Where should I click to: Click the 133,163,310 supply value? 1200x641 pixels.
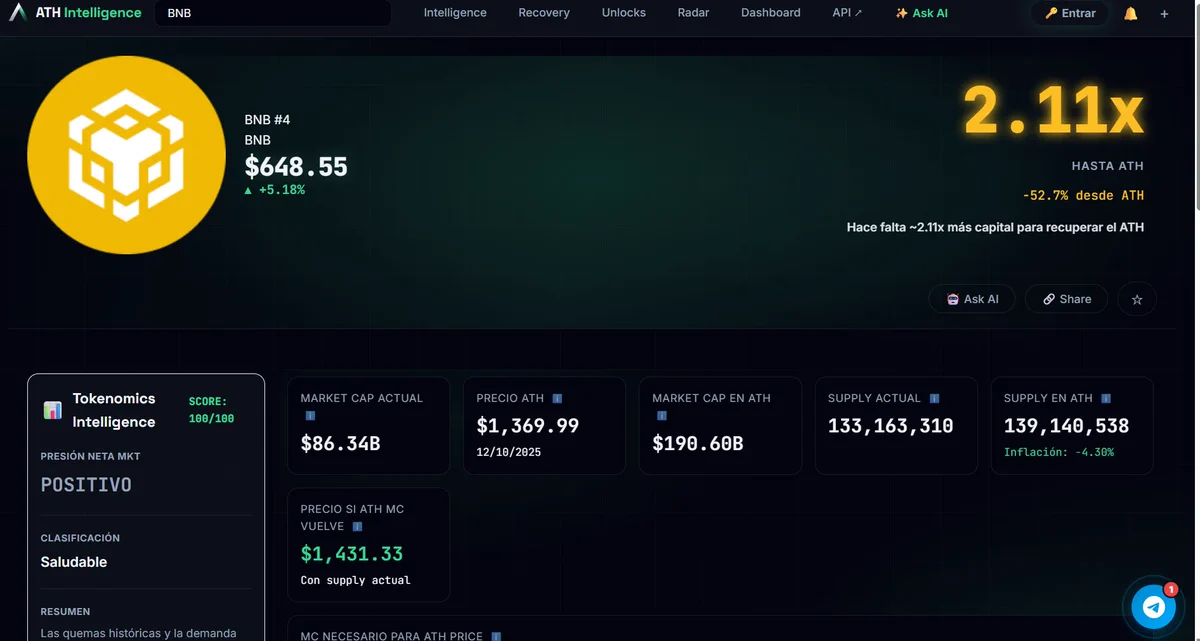click(x=891, y=426)
